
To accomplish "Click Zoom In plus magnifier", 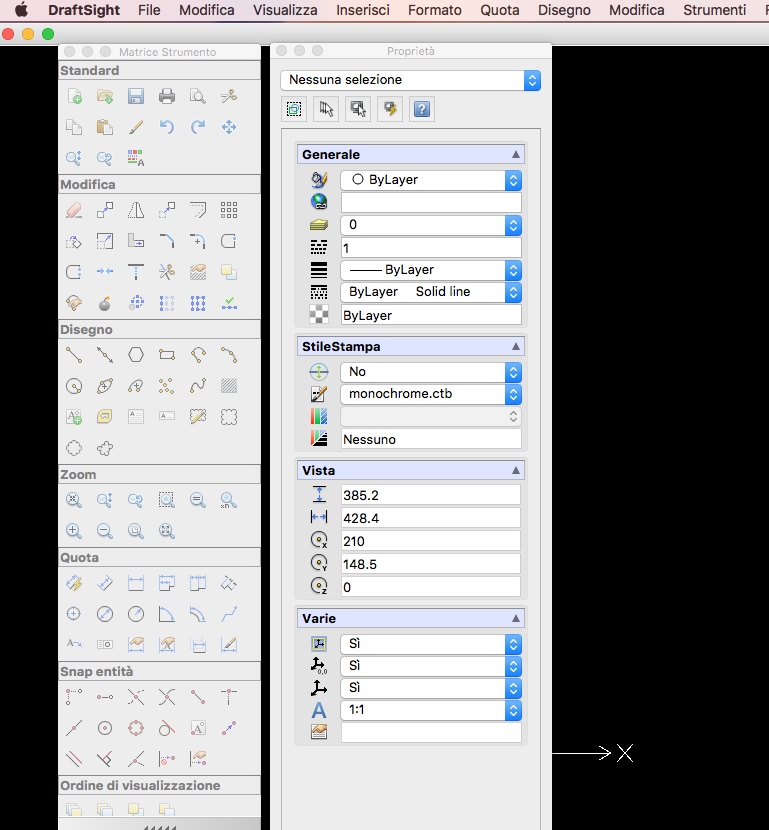I will coord(74,530).
